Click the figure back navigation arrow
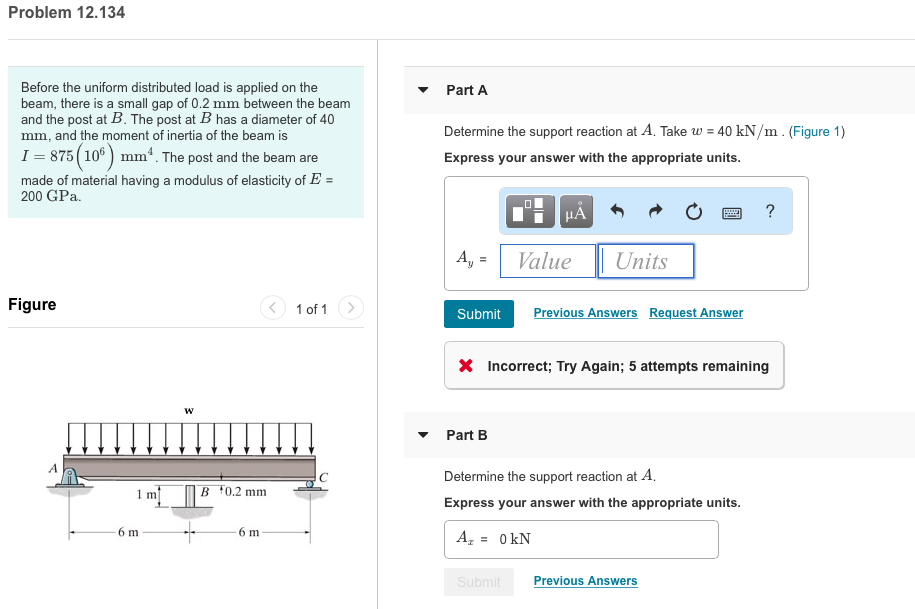The height and width of the screenshot is (609, 915). point(272,308)
